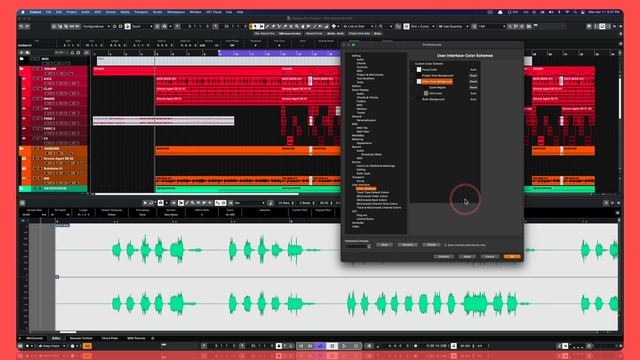This screenshot has width=640, height=360.
Task: Switch to the MixConsole lower zone tab
Action: (x=35, y=338)
